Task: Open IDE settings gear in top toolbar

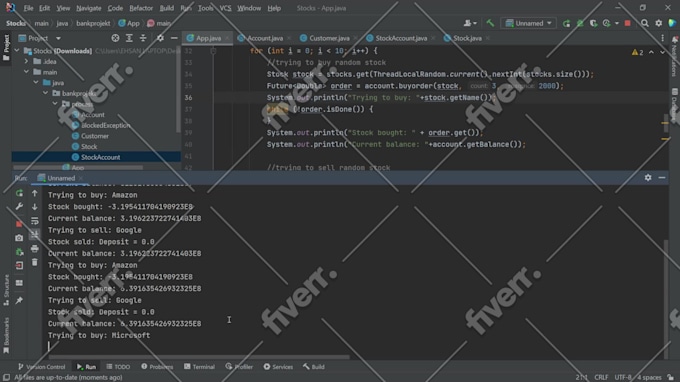Action: [659, 23]
